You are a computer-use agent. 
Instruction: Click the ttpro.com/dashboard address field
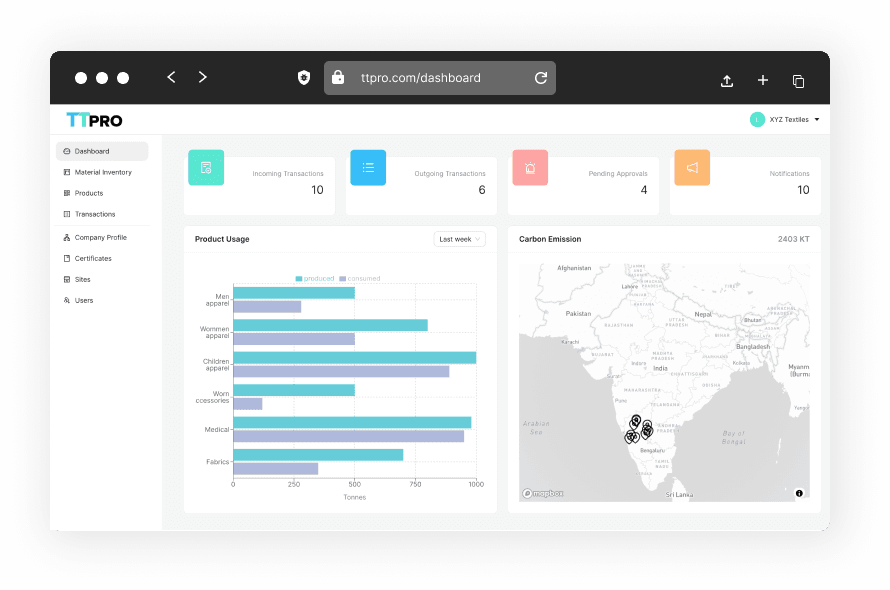coord(440,78)
